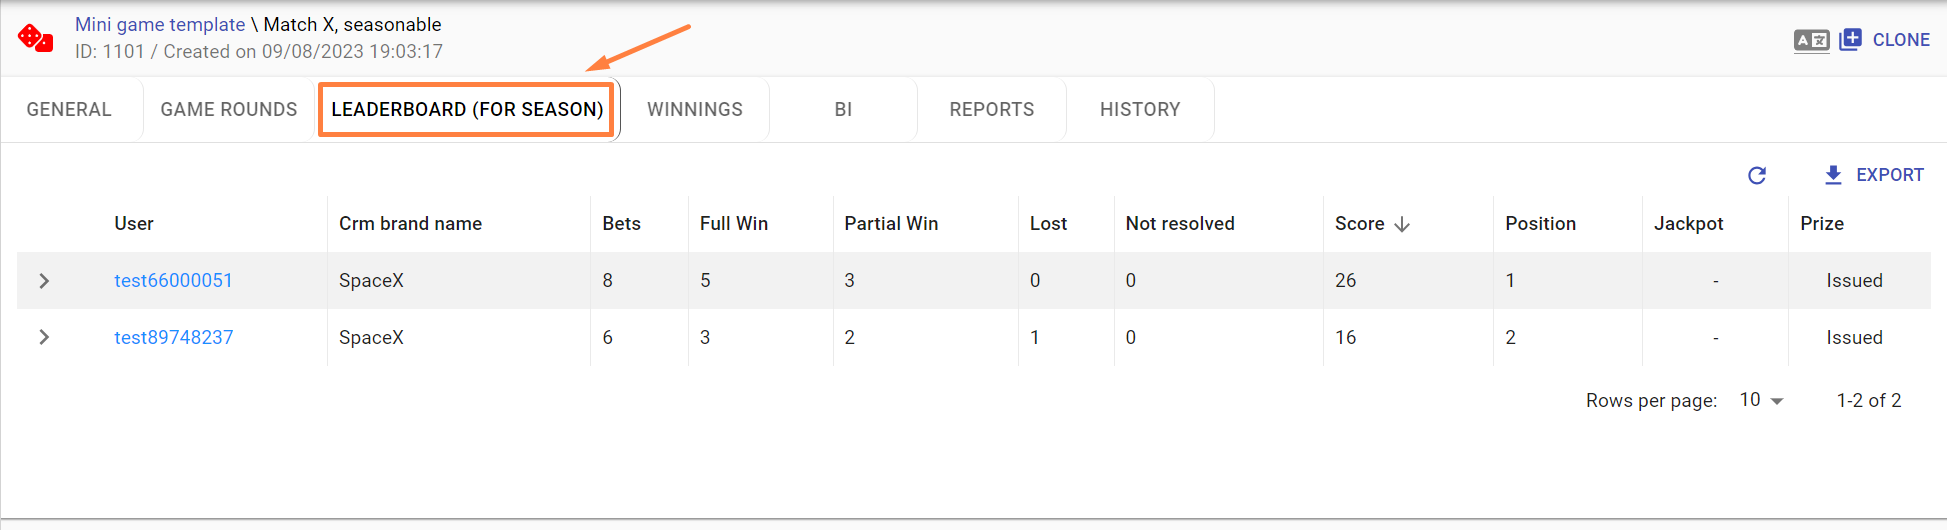Expand the test89748237 row
Image resolution: width=1947 pixels, height=530 pixels.
(44, 338)
